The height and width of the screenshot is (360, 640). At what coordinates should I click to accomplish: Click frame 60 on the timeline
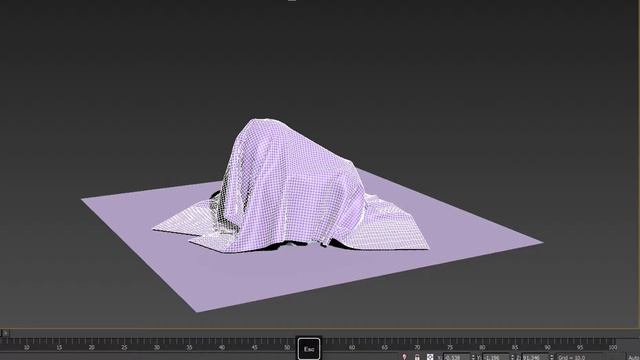352,347
